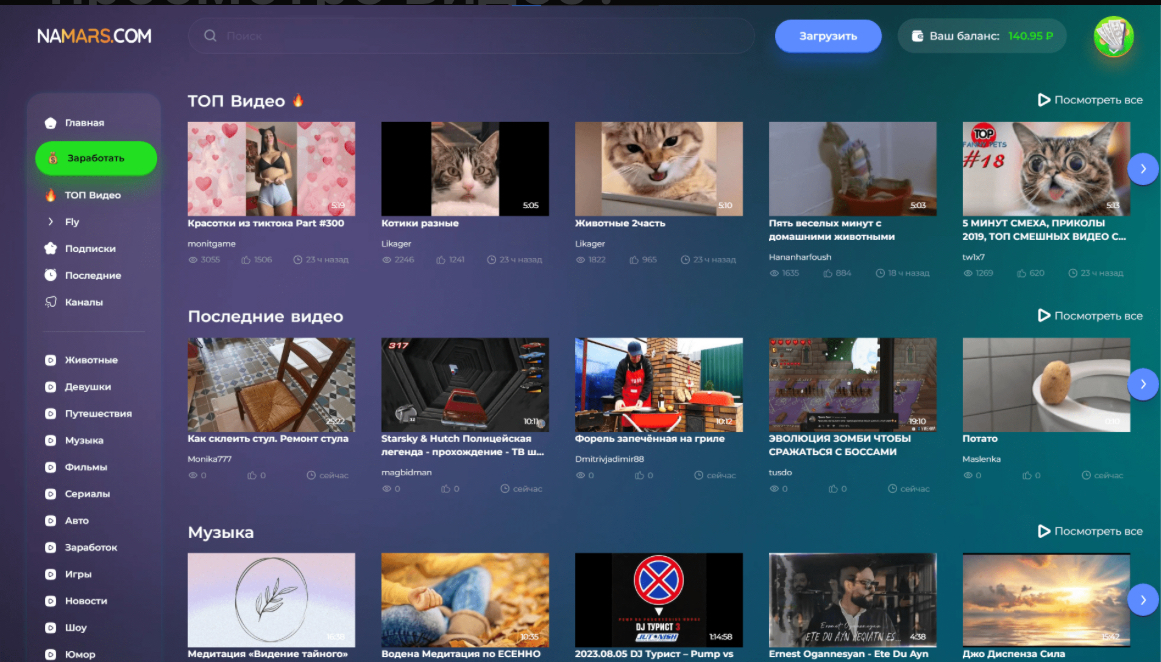Screen dimensions: 1161x662
Task: Open the Monika777 channel name
Action: tap(210, 459)
